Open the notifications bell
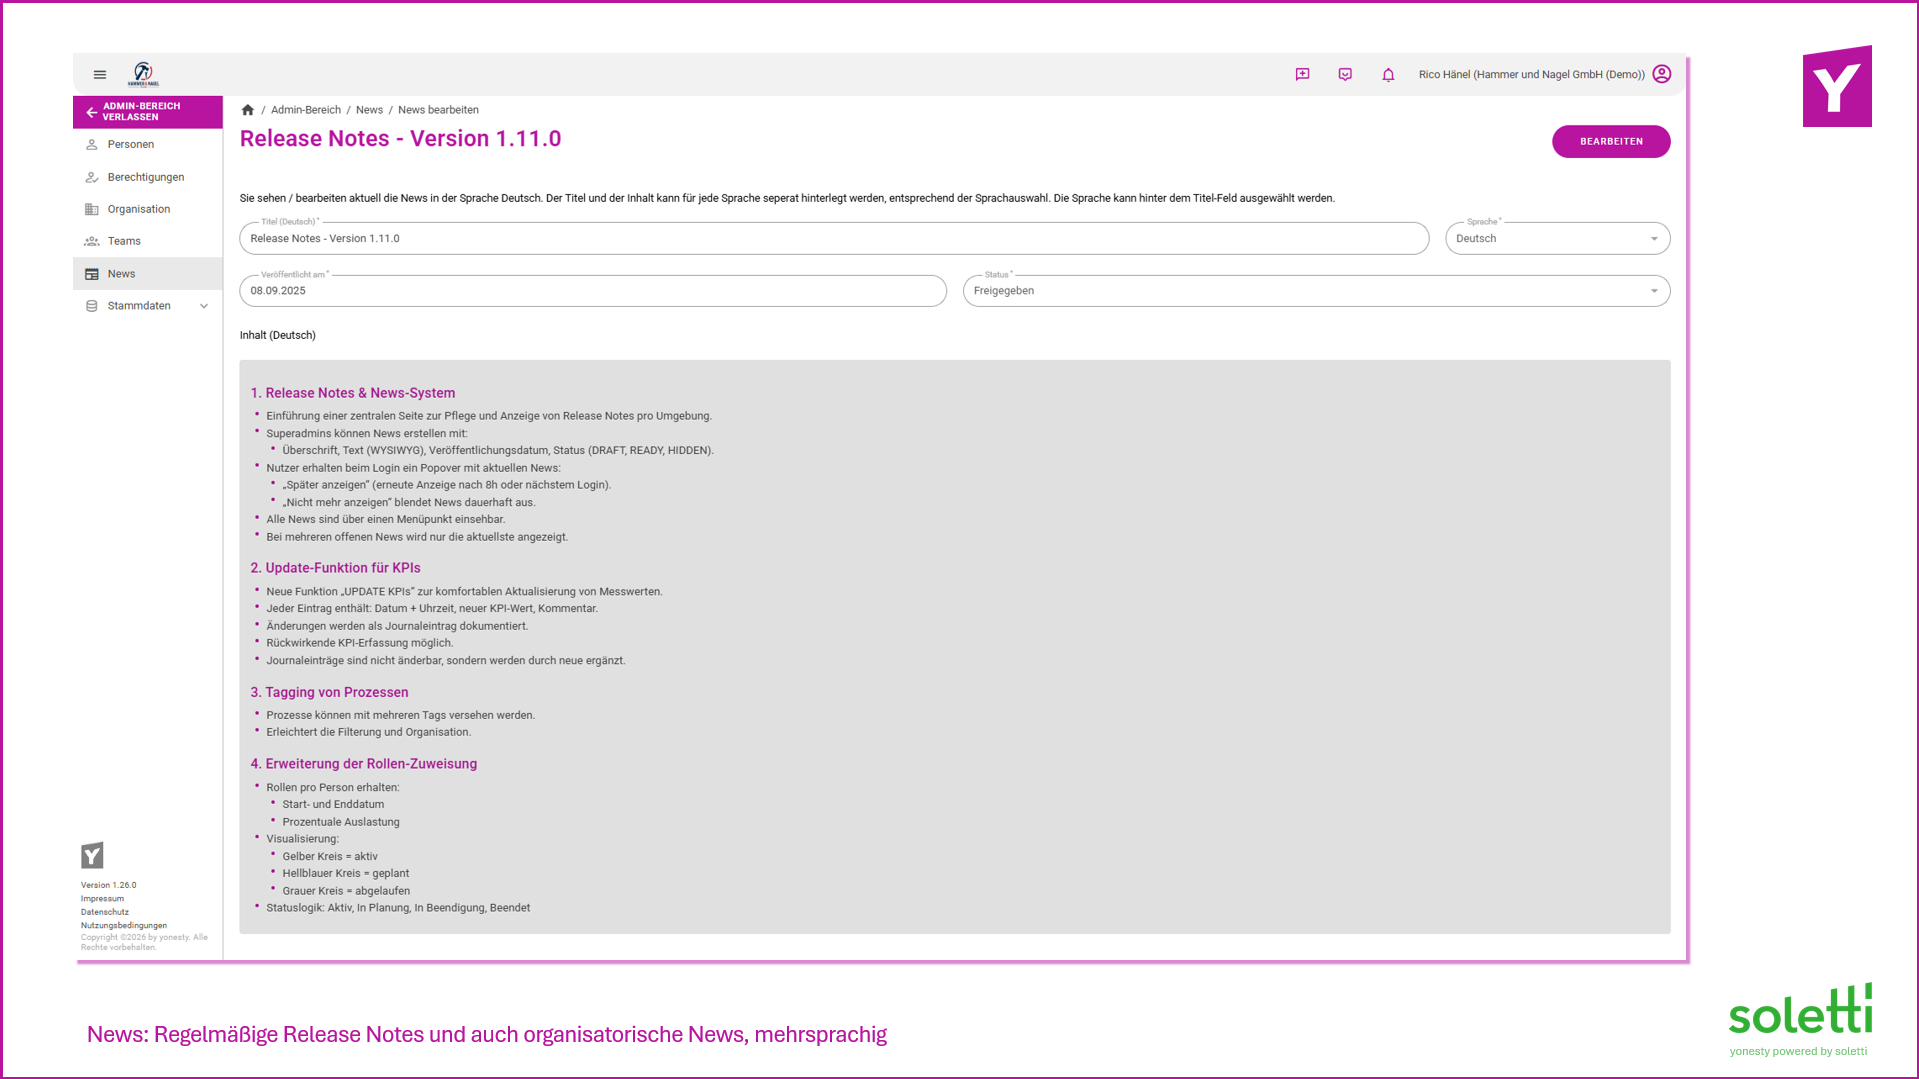Viewport: 1919px width, 1079px height. (x=1388, y=75)
